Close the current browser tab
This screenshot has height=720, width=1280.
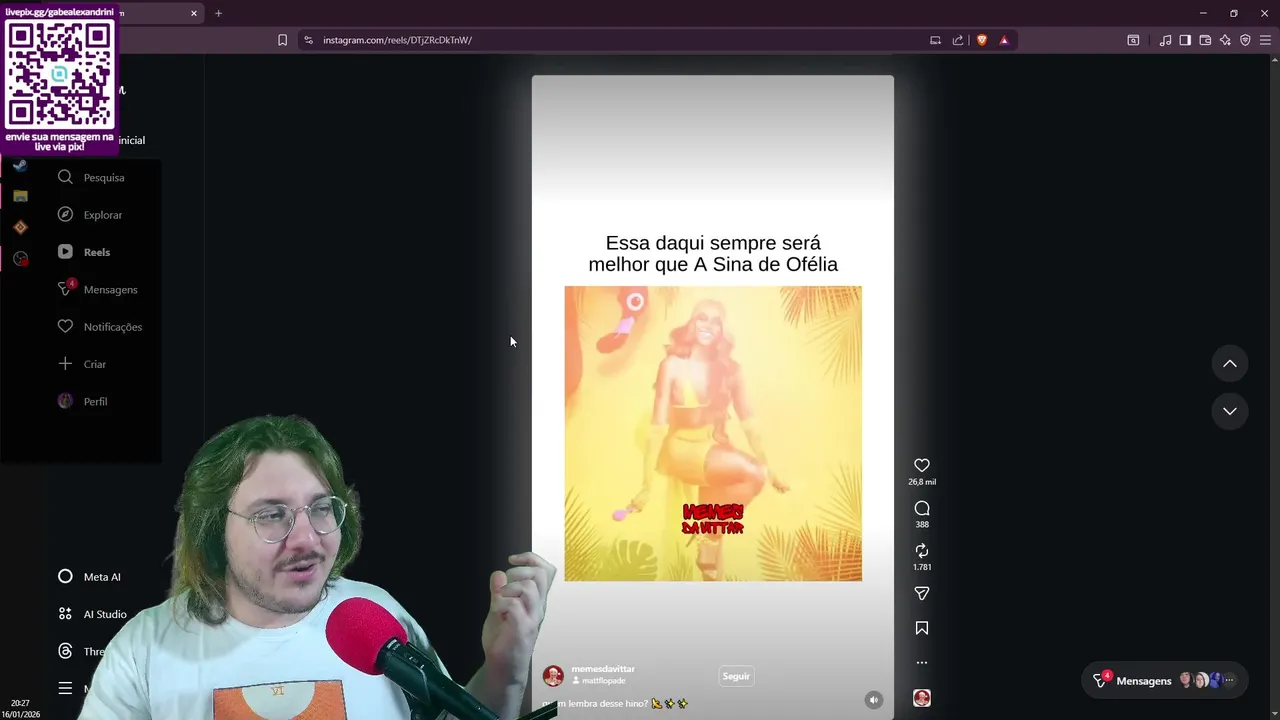pos(194,13)
